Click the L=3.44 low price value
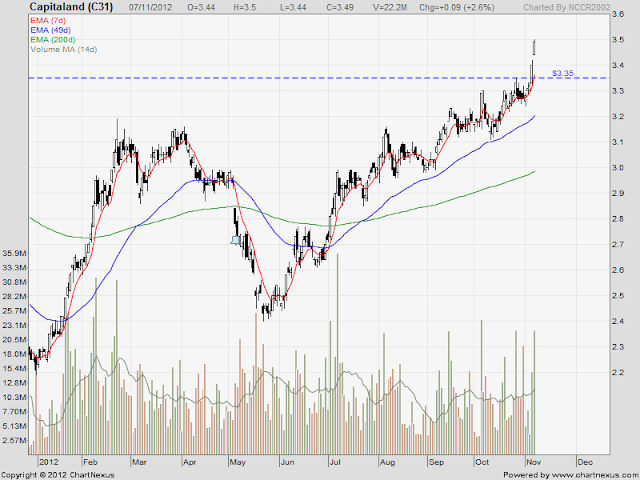640x480 pixels. [x=292, y=7]
